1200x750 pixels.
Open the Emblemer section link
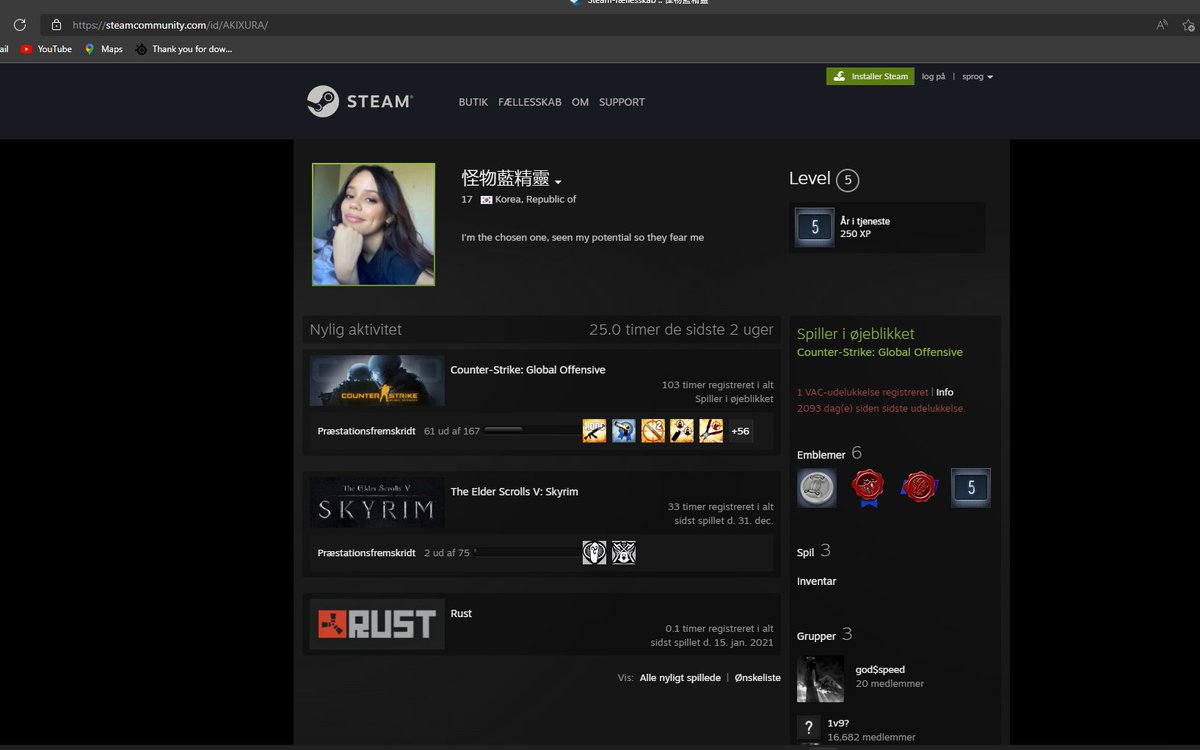click(x=821, y=455)
